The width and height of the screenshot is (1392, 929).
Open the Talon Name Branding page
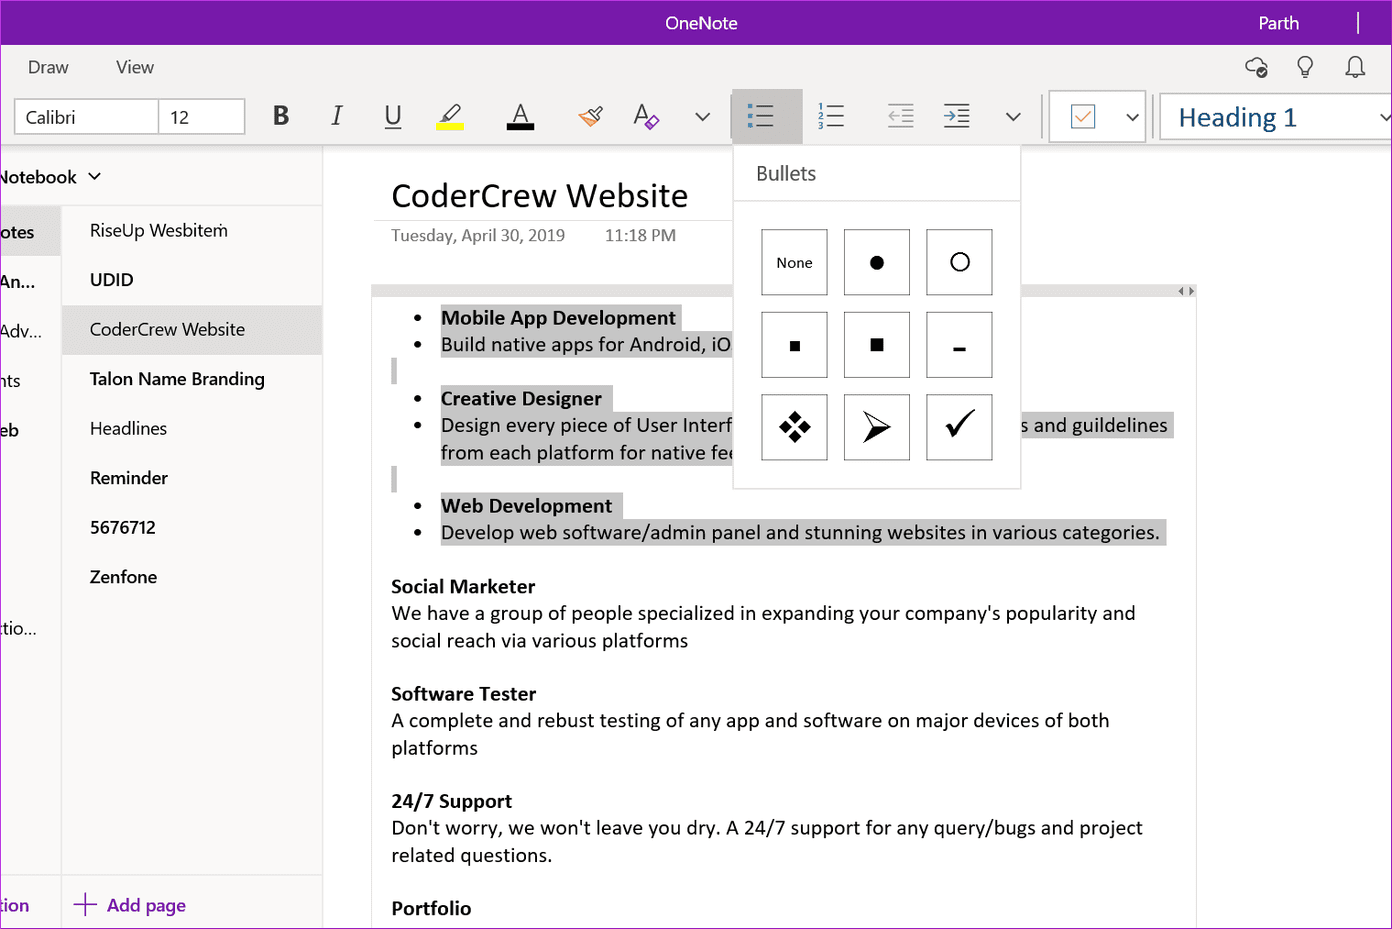(192, 379)
